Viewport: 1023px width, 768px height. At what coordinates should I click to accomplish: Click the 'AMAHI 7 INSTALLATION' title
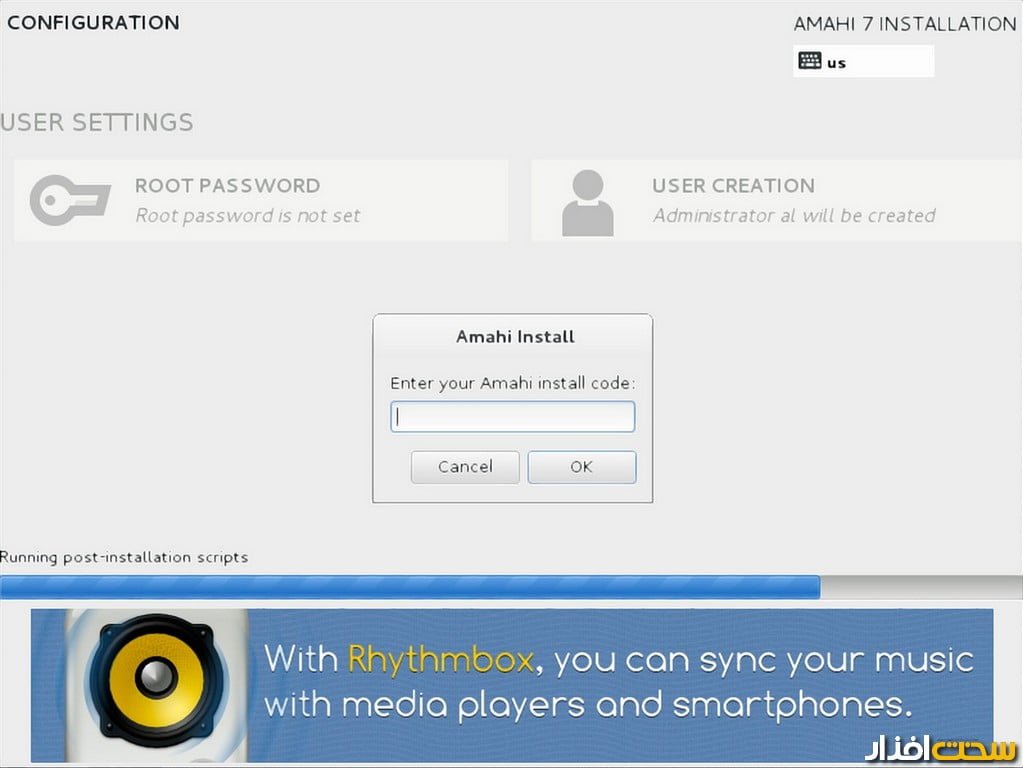coord(904,24)
